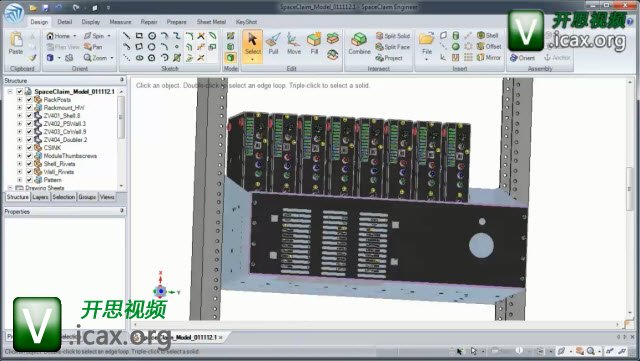Click the Mirror tool
Screen dimensions: 640x361
[489, 58]
